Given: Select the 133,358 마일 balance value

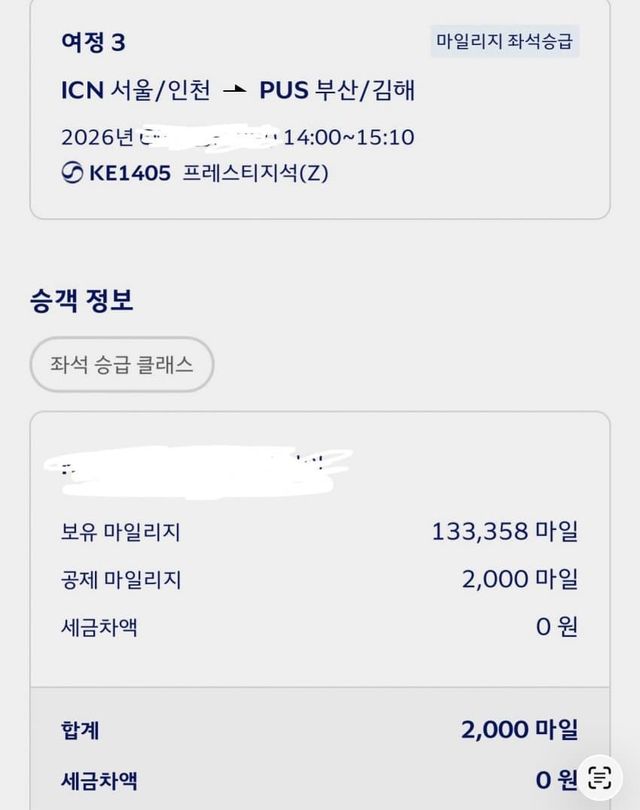Looking at the screenshot, I should coord(504,532).
